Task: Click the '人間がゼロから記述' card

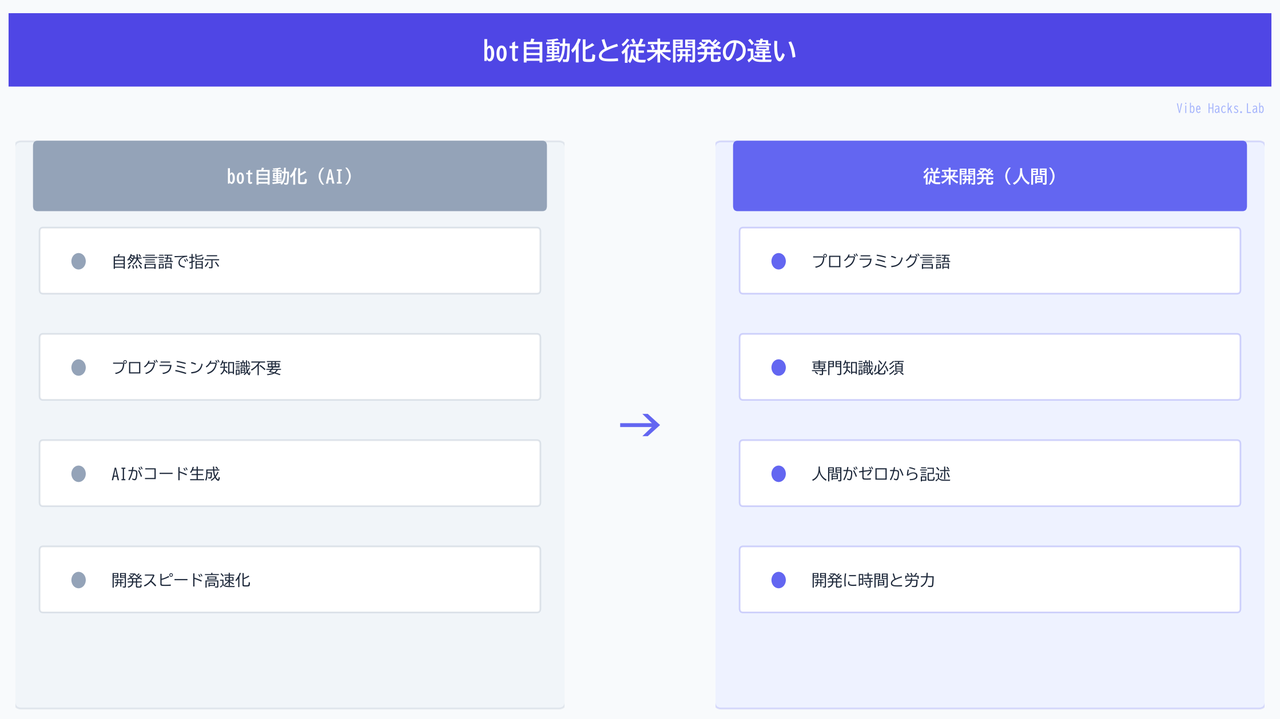Action: click(990, 473)
